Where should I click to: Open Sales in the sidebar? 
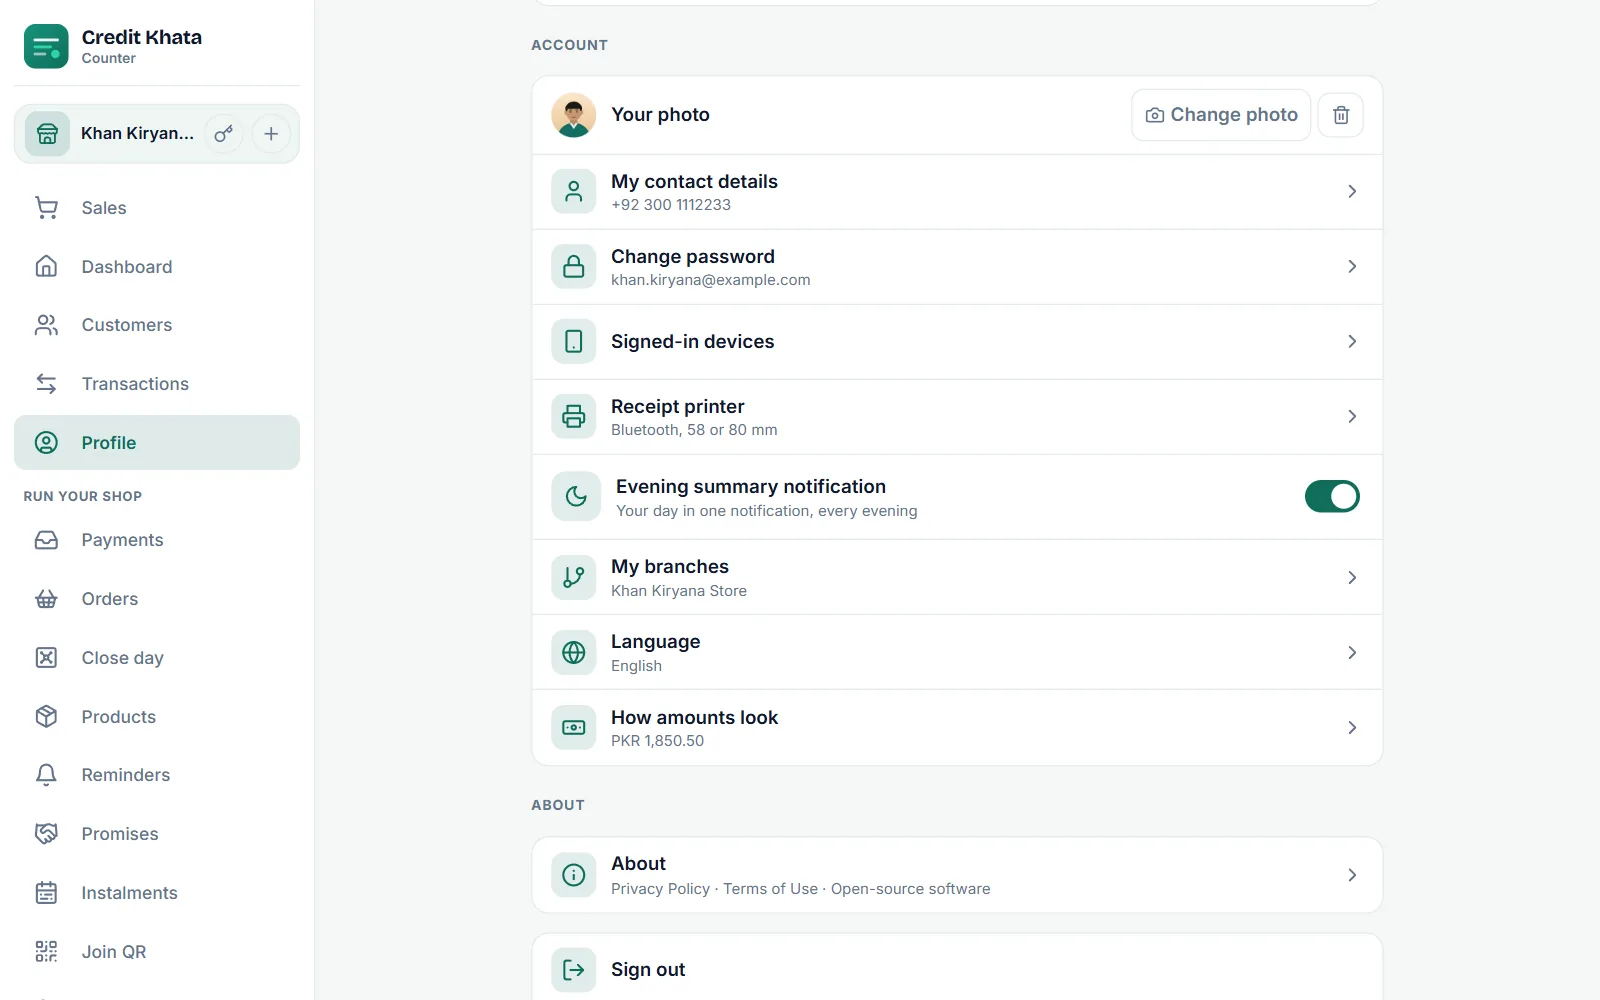[x=157, y=208]
